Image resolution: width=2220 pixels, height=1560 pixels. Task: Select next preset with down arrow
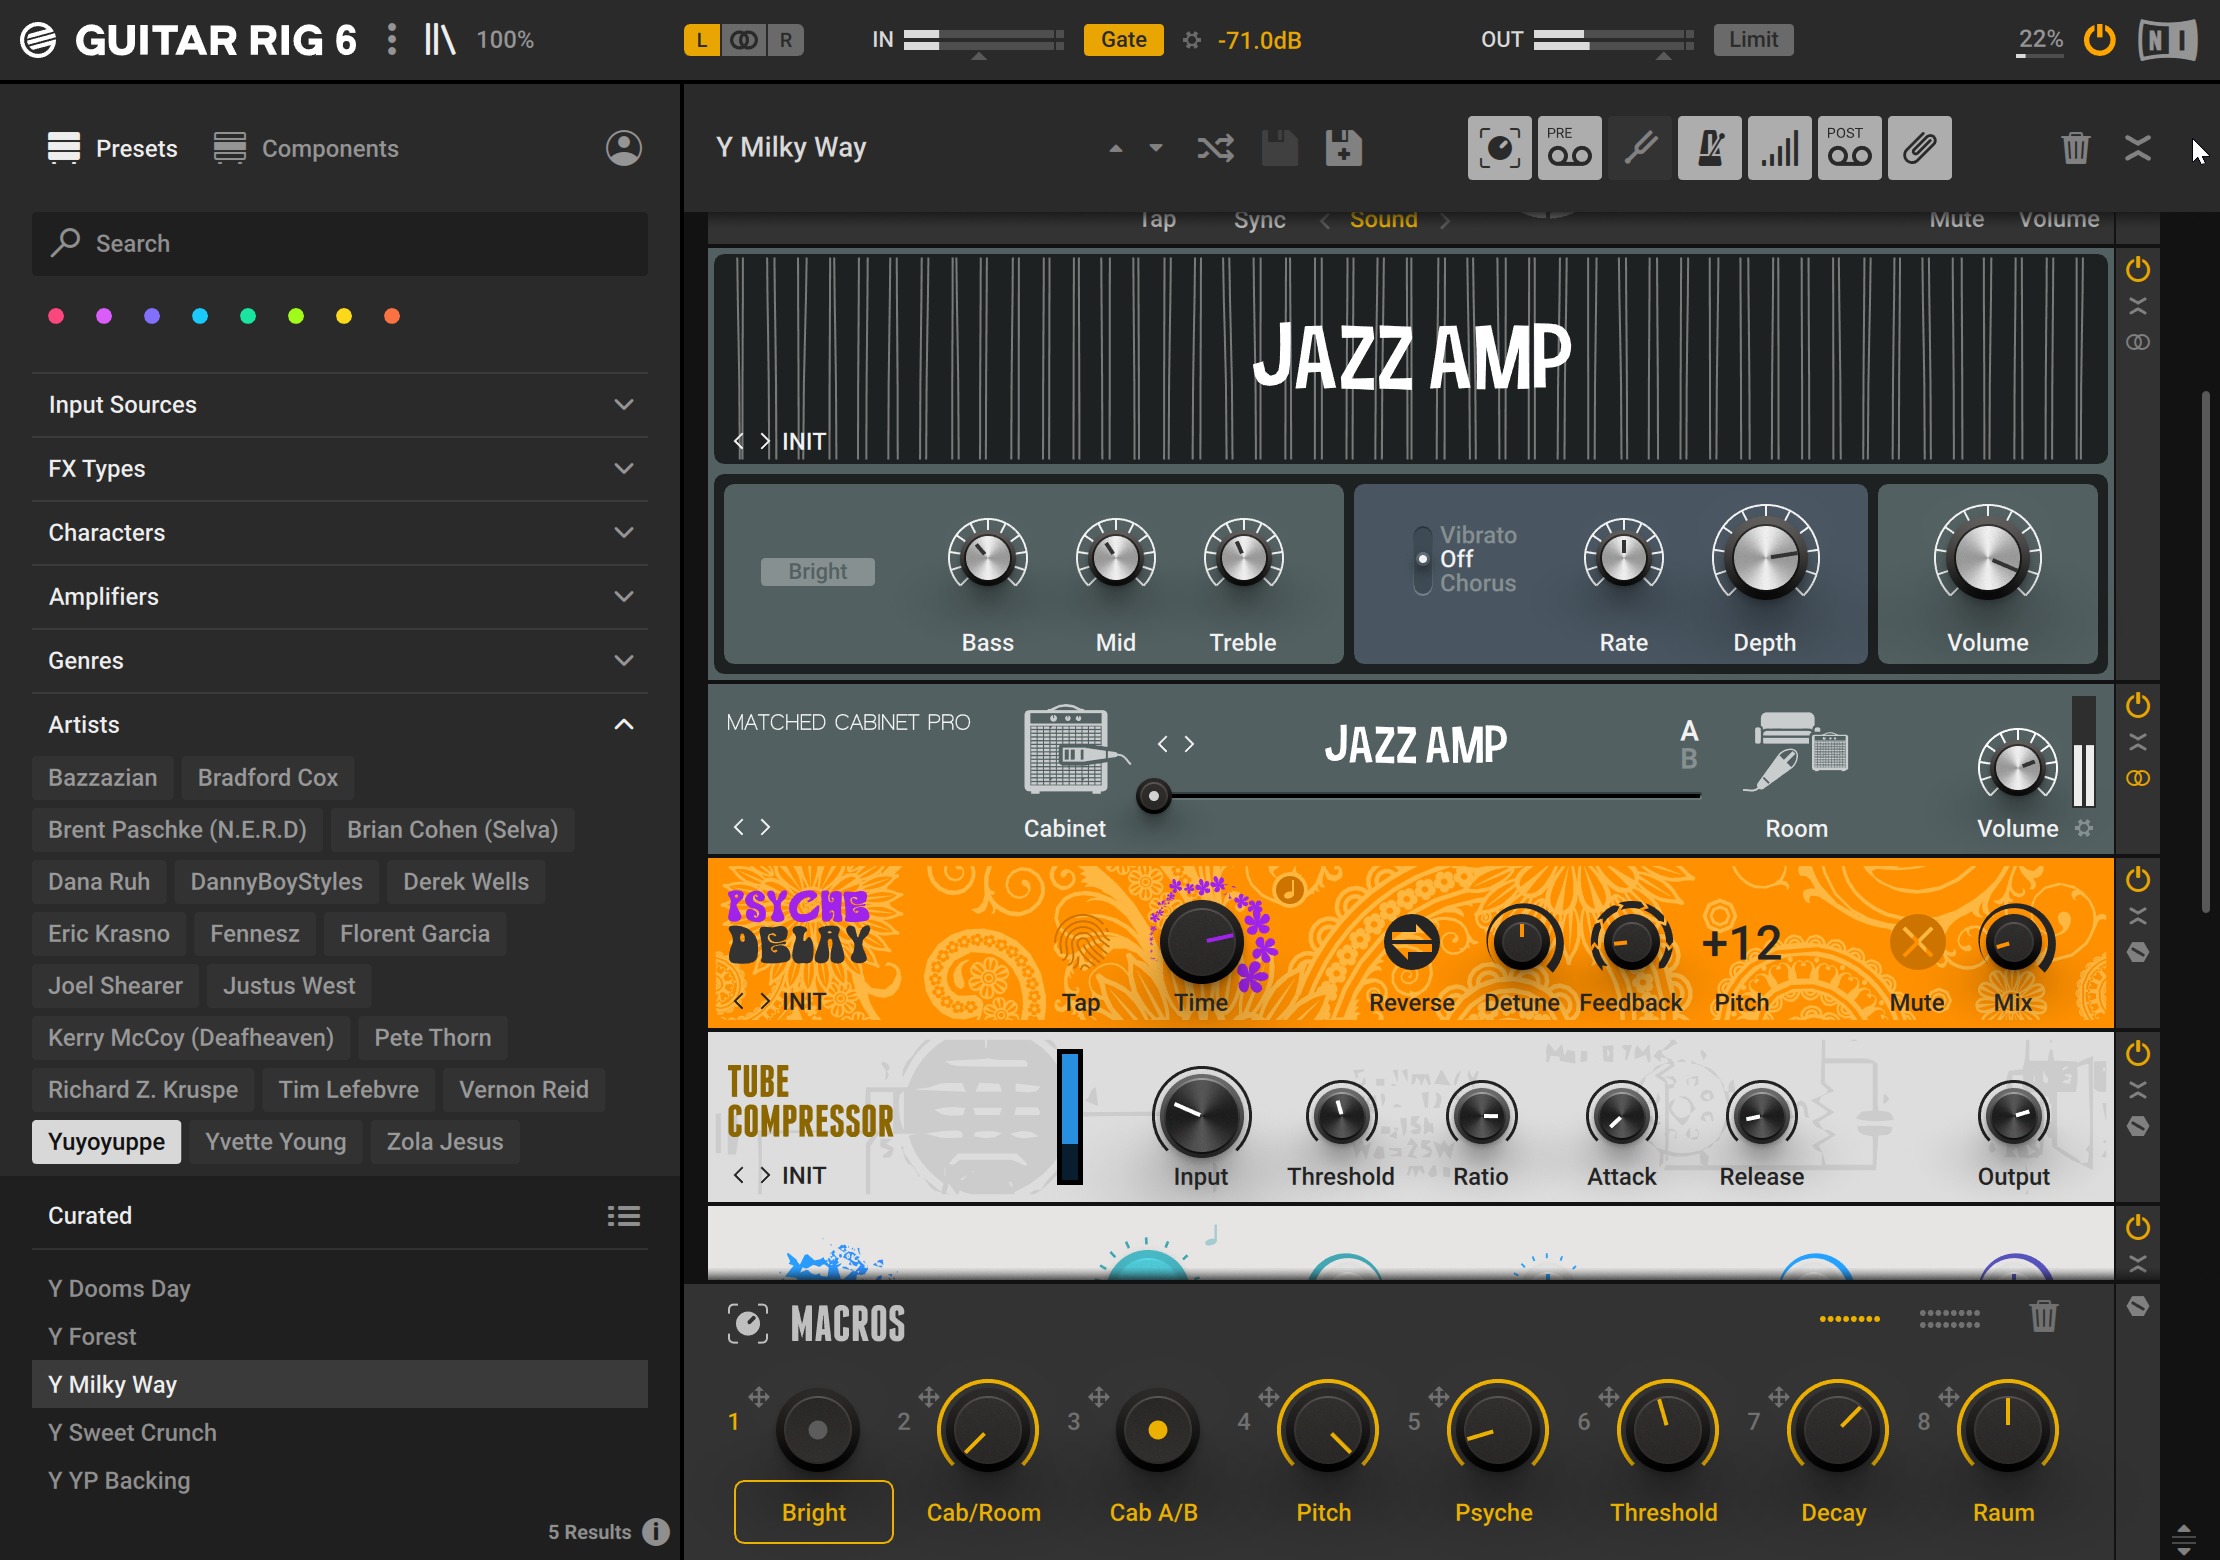1156,149
